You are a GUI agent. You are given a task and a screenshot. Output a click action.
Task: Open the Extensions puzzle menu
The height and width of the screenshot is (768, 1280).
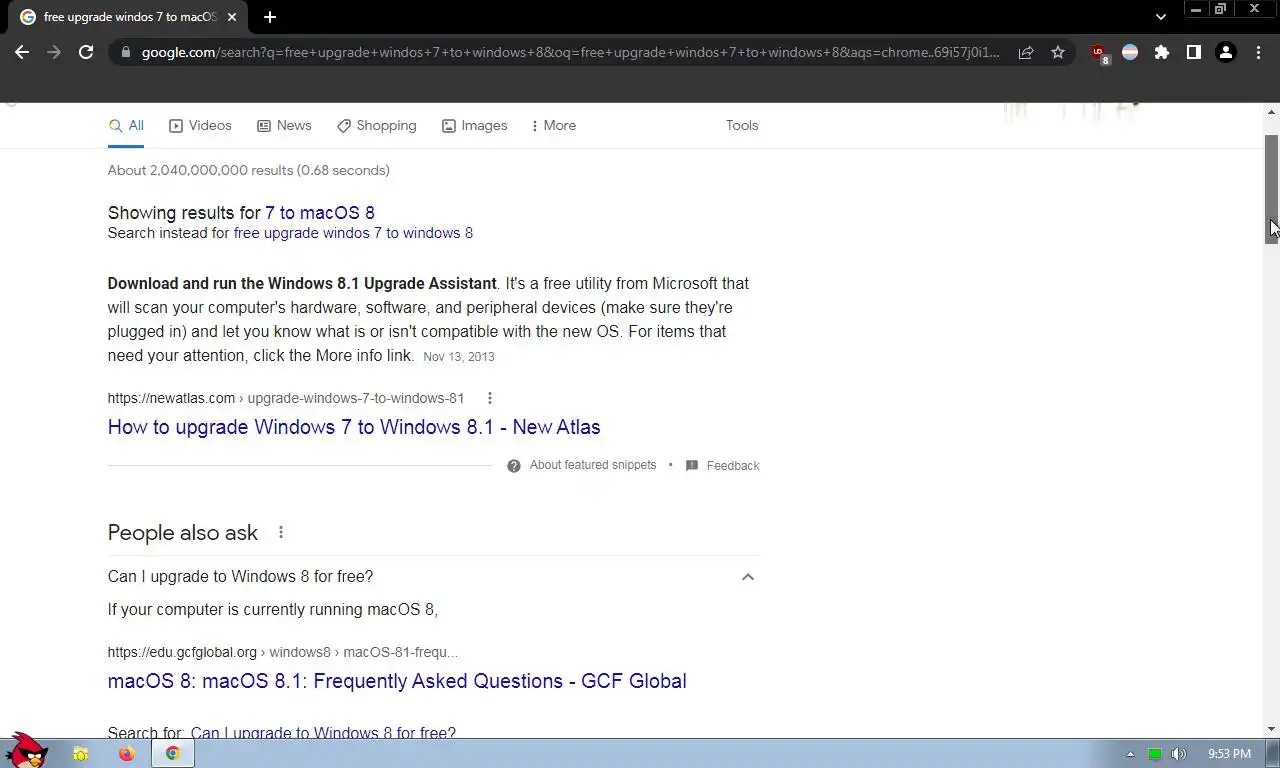1162,52
